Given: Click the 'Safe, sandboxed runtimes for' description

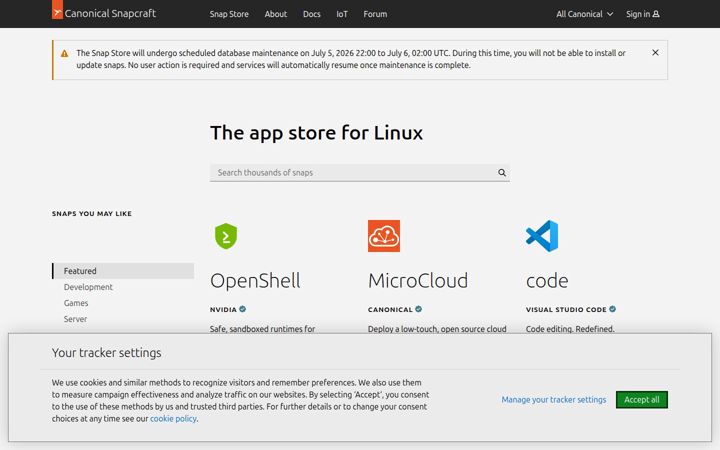Looking at the screenshot, I should 263,329.
